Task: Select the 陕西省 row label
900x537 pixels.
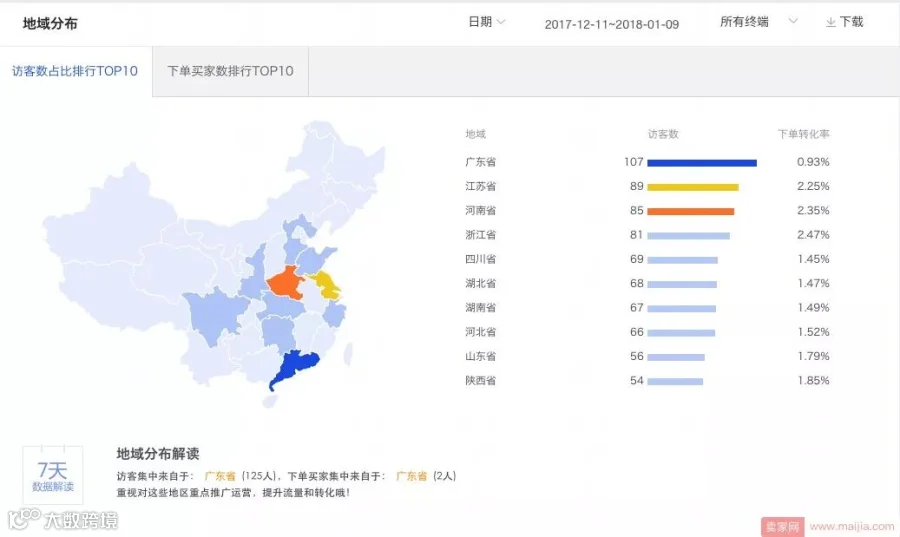Action: (480, 380)
